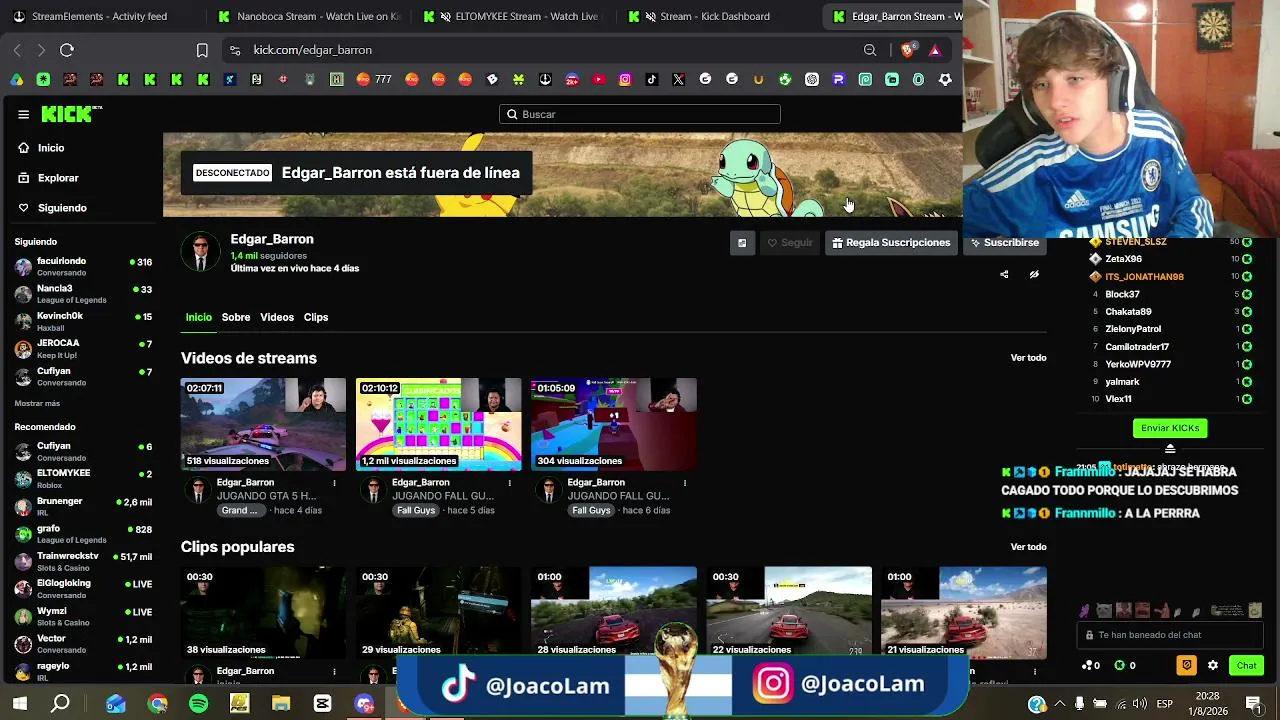Select the Inicio channel tab

point(198,317)
